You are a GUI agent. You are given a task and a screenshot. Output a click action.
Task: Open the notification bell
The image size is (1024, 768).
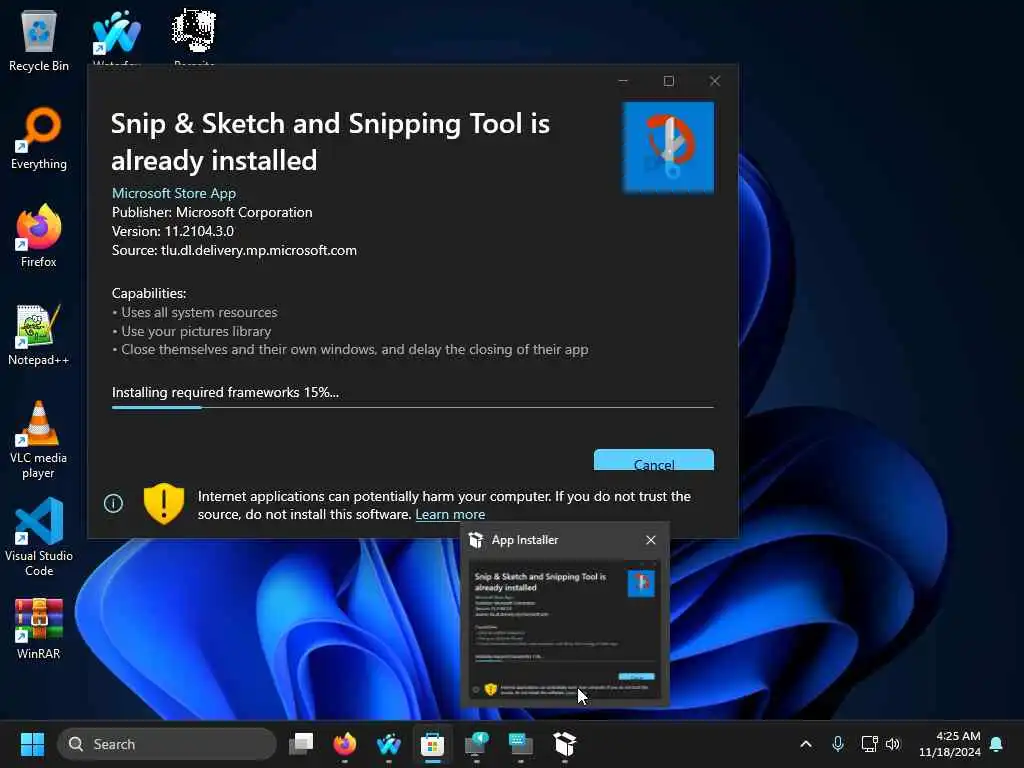997,744
